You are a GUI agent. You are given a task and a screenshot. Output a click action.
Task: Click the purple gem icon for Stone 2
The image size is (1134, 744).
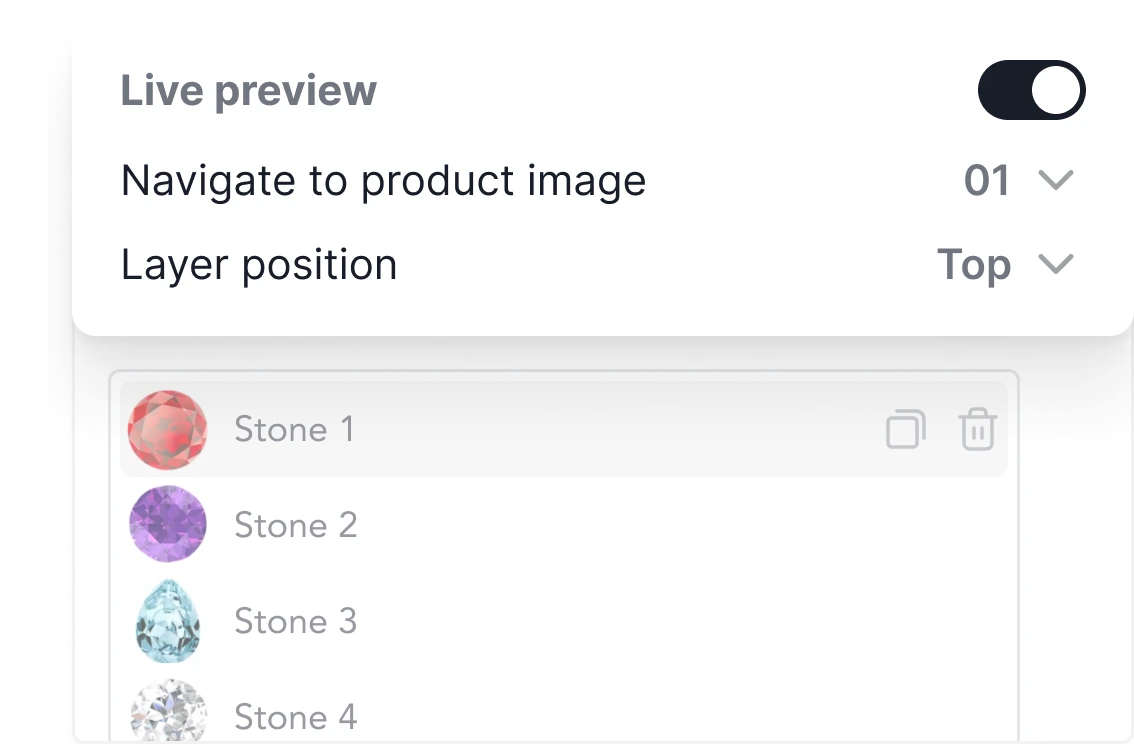[x=167, y=524]
